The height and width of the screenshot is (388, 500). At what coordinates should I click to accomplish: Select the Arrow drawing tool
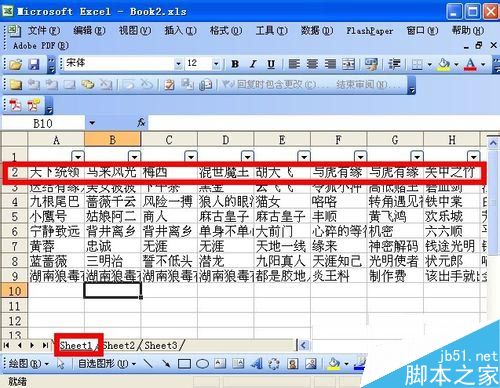(x=166, y=363)
